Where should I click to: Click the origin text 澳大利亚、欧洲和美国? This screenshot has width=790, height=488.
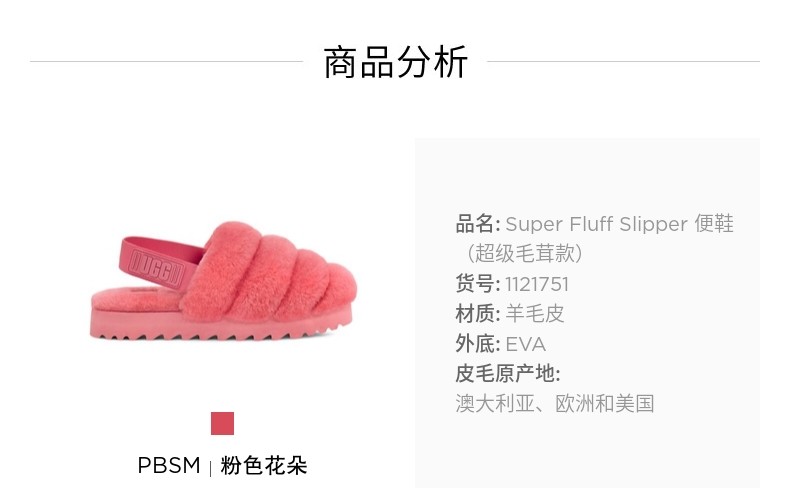pos(555,404)
